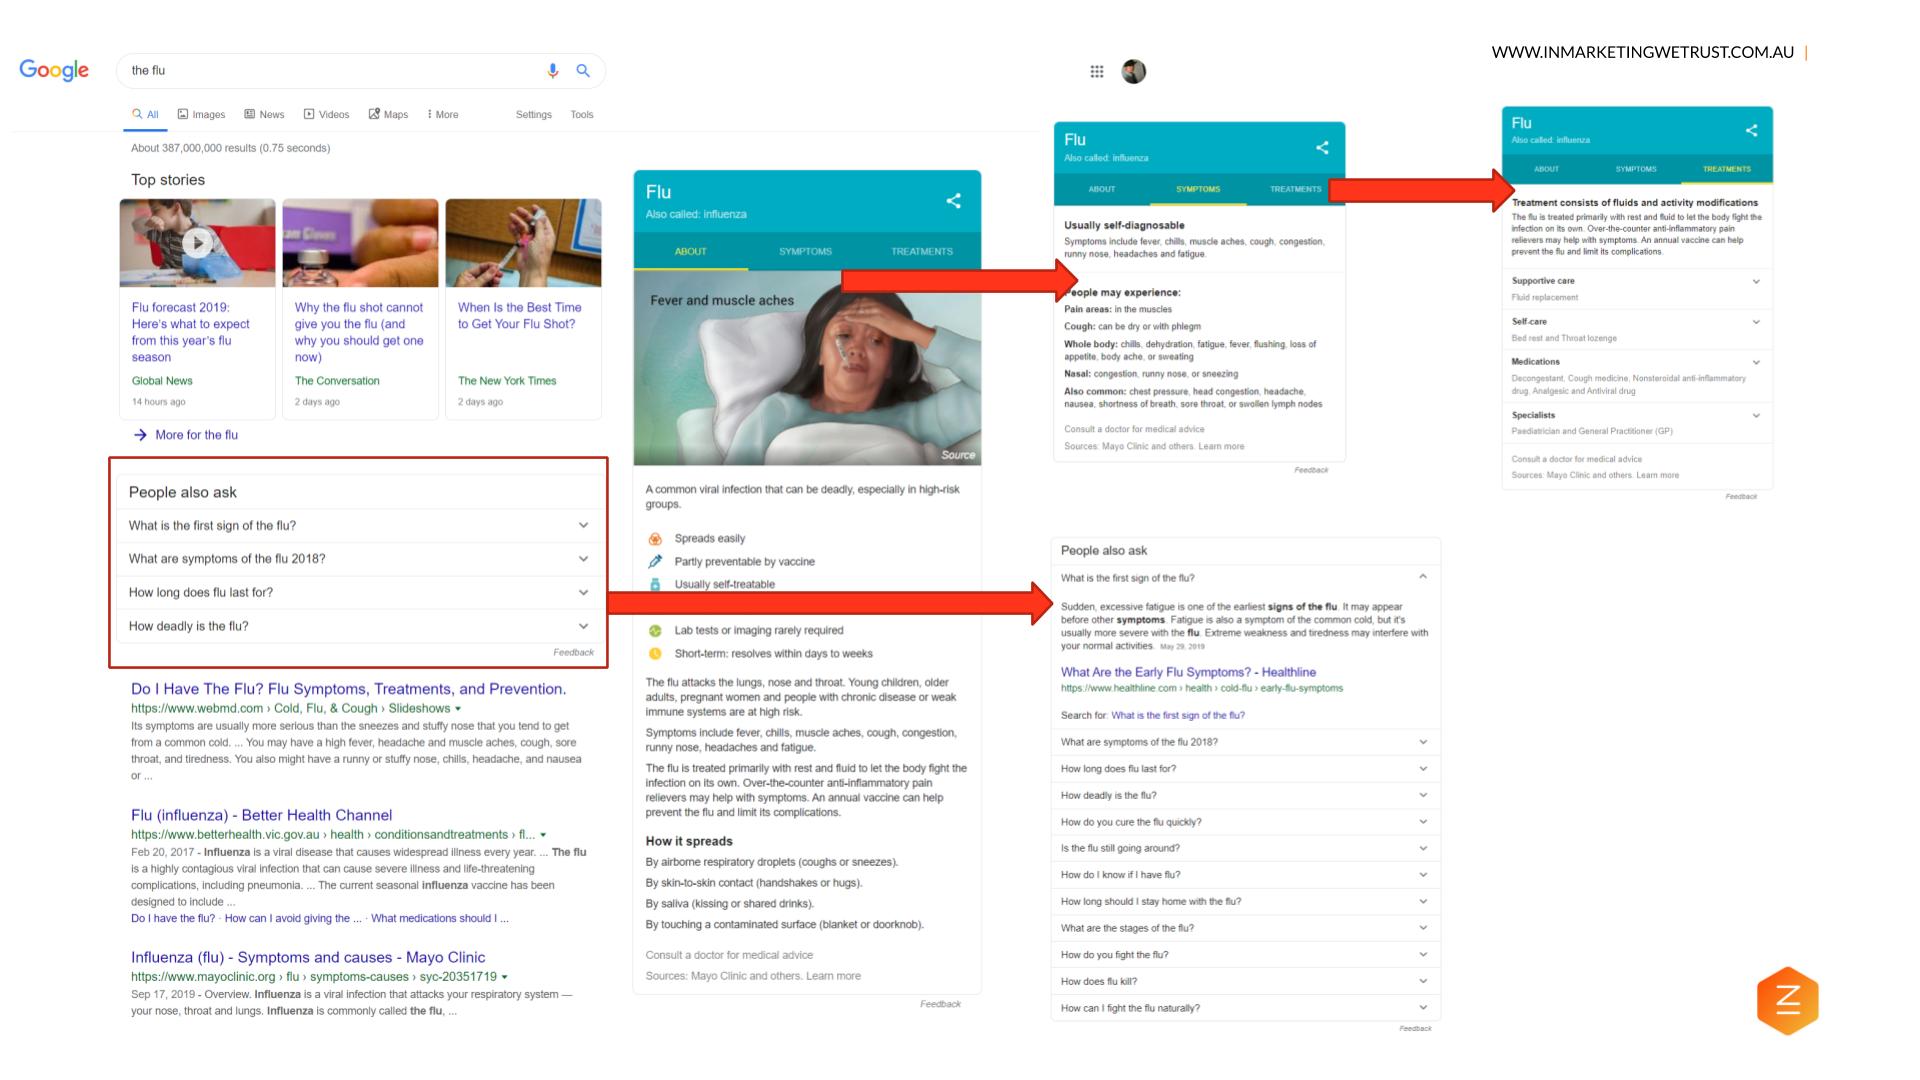This screenshot has width=1920, height=1080.
Task: Collapse the open first sign of the flu answer
Action: (x=1423, y=577)
